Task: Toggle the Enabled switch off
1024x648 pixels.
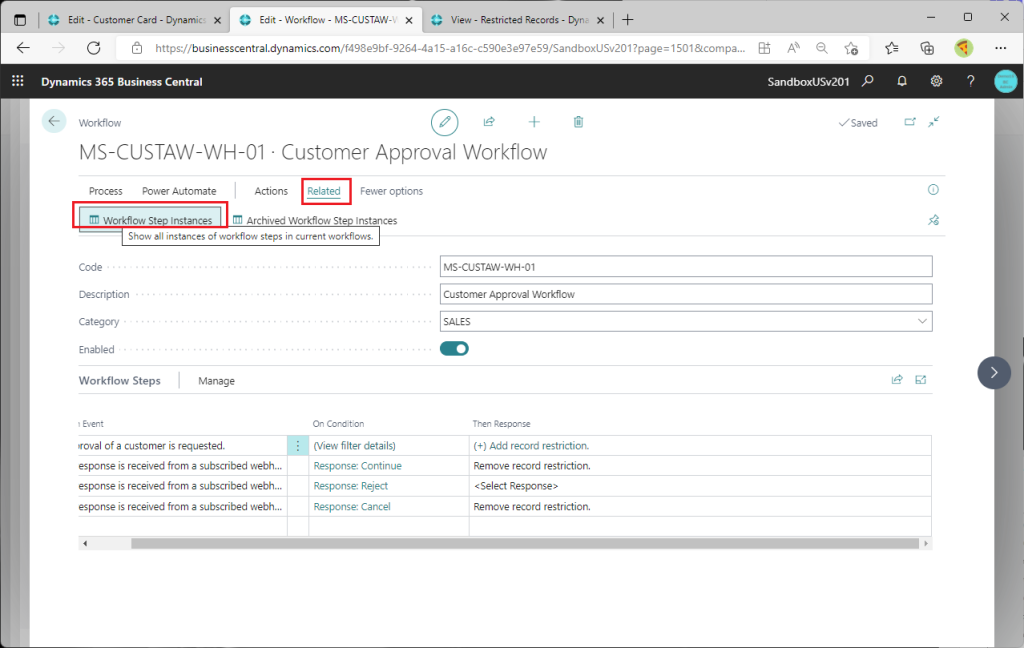Action: coord(454,349)
